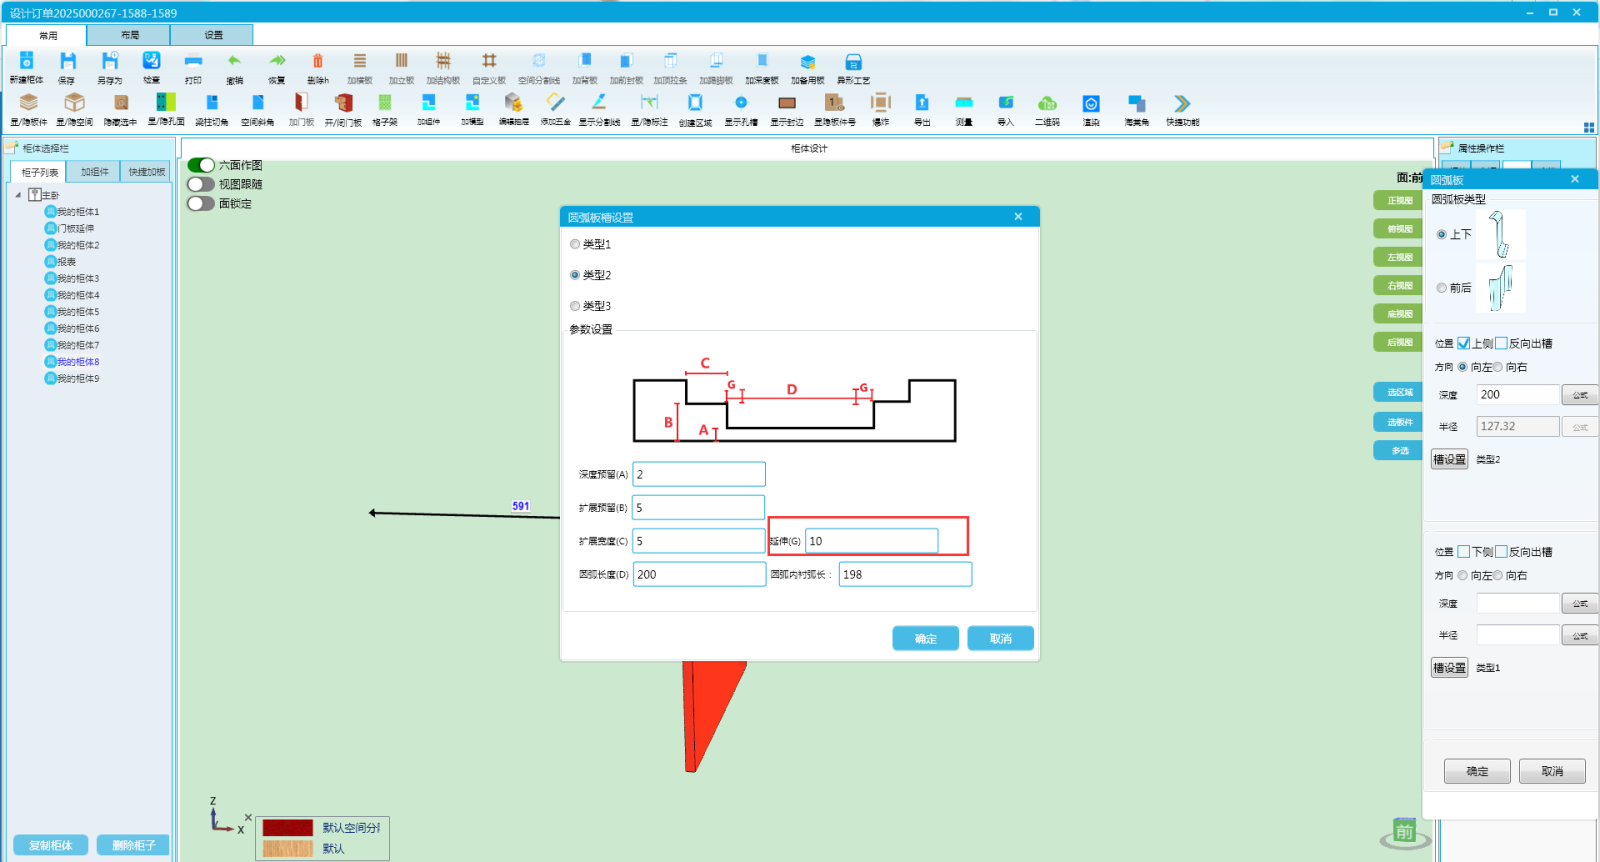Click the 撤销 (Undo) arrow icon
The width and height of the screenshot is (1600, 862).
234,62
